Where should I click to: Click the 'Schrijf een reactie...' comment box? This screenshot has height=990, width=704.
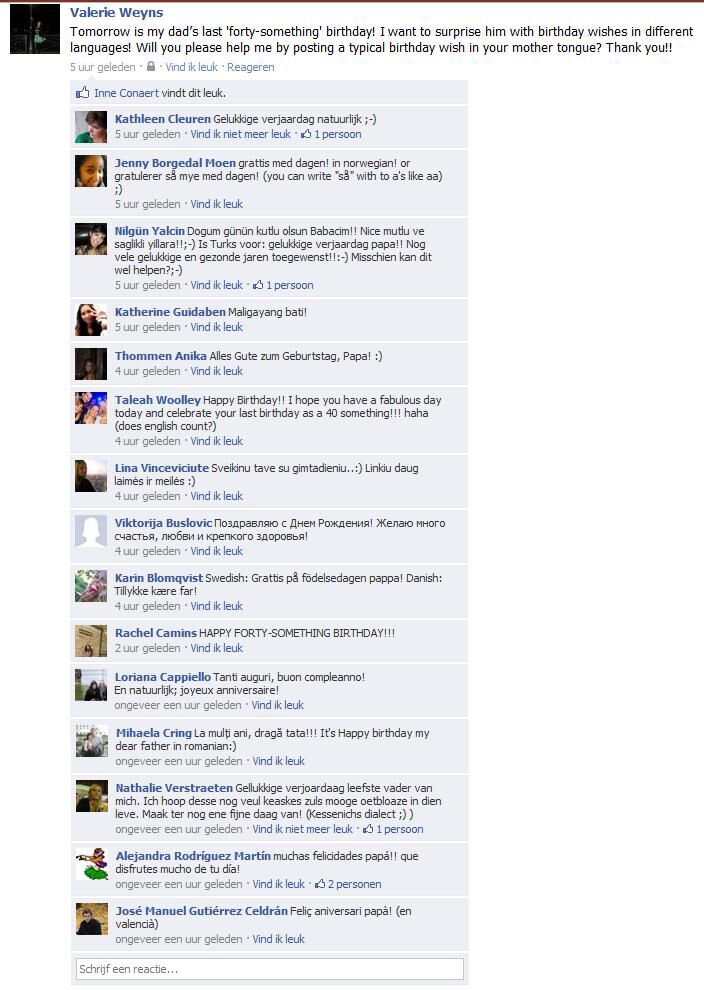click(x=270, y=969)
